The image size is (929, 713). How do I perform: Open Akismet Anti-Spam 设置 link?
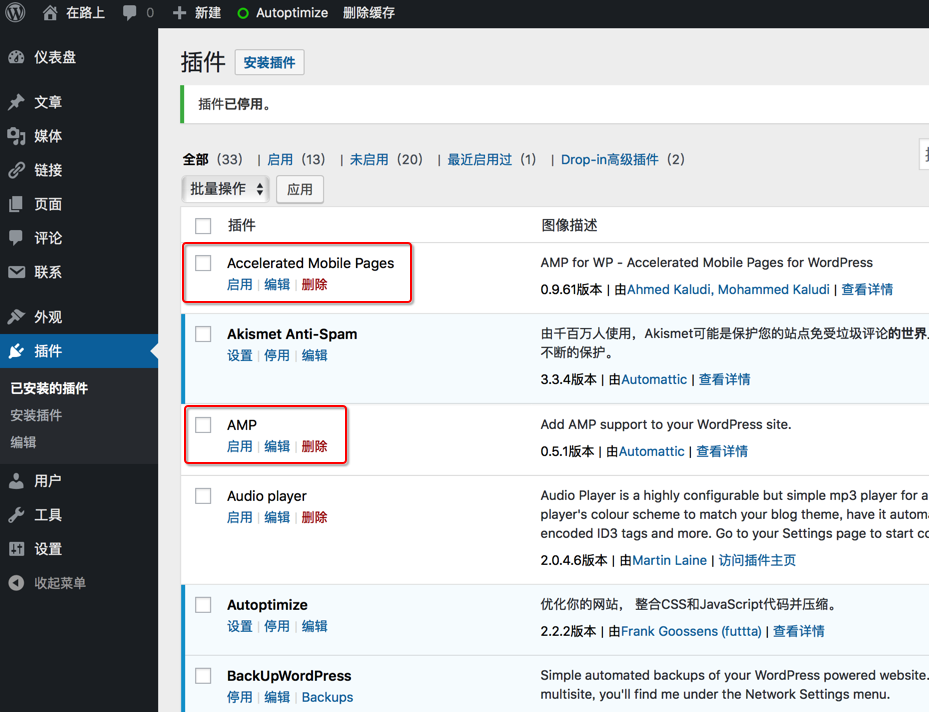click(x=240, y=356)
